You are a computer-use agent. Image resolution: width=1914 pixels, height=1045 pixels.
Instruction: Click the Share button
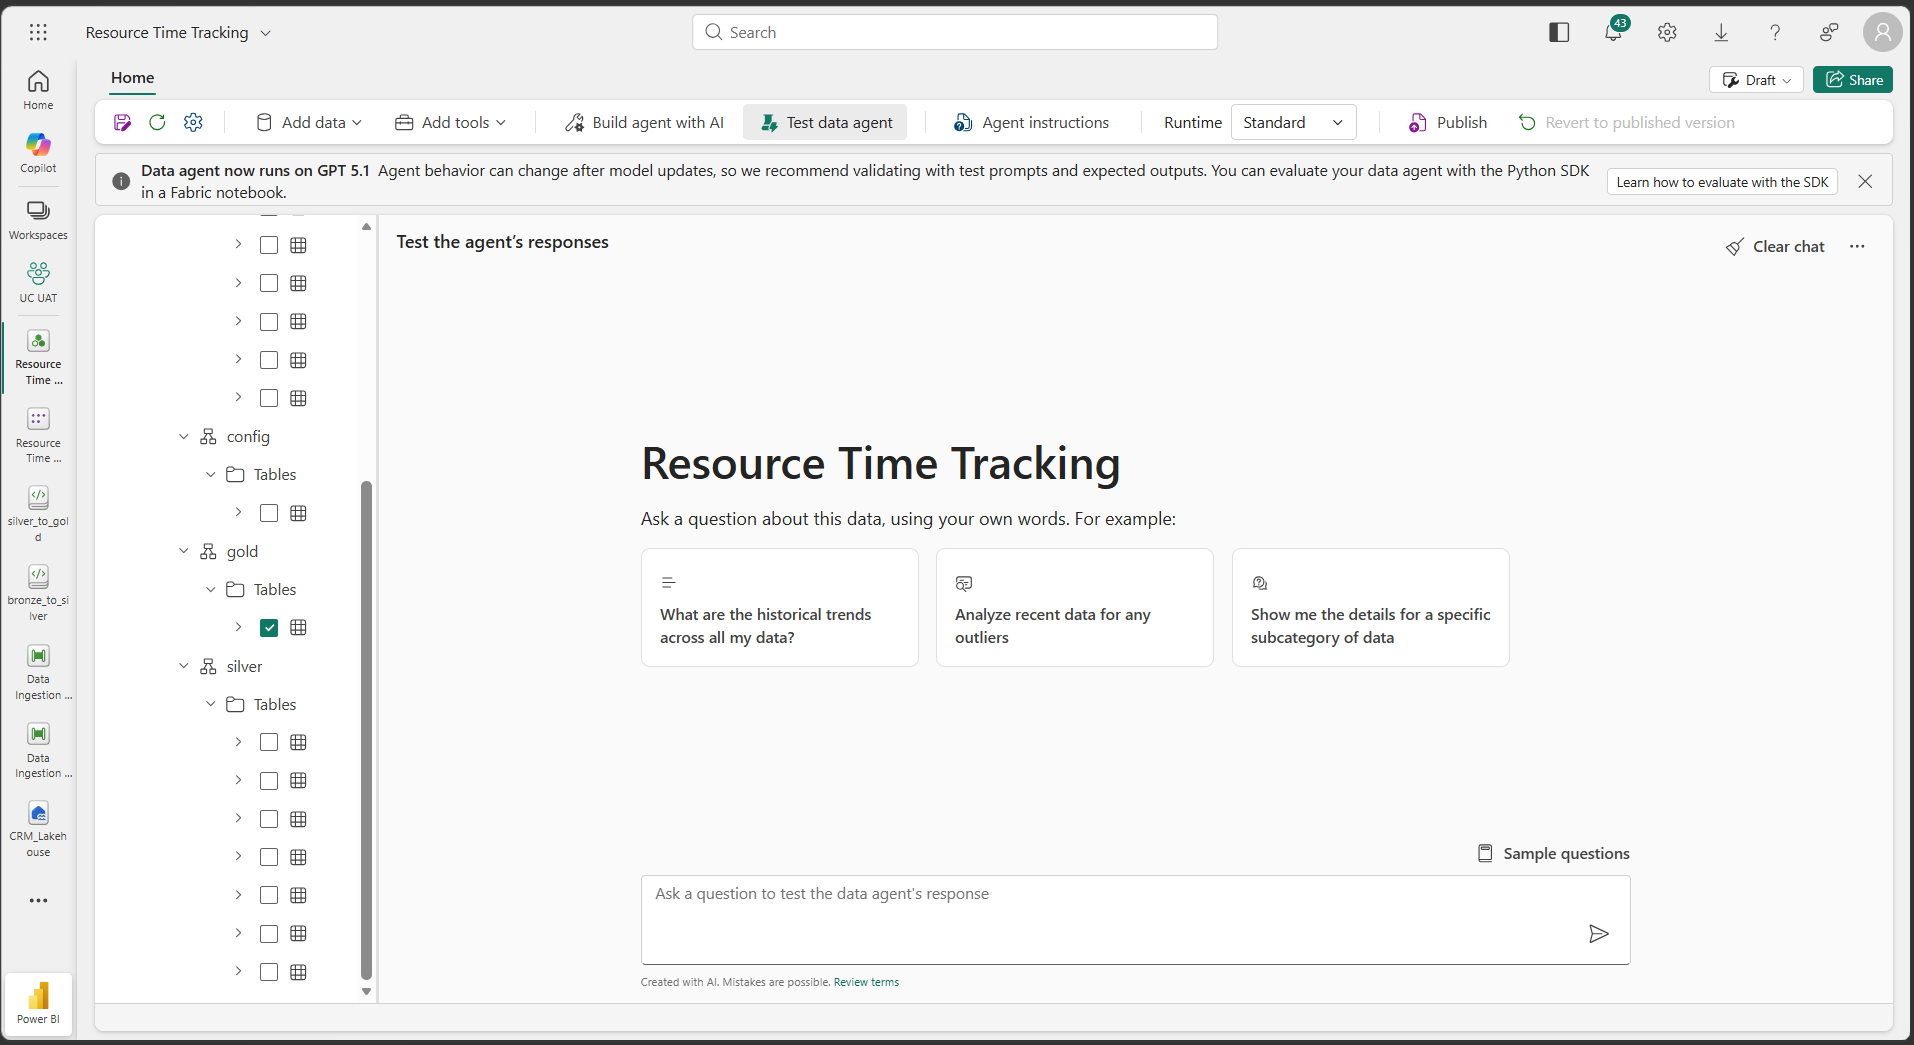[1853, 80]
